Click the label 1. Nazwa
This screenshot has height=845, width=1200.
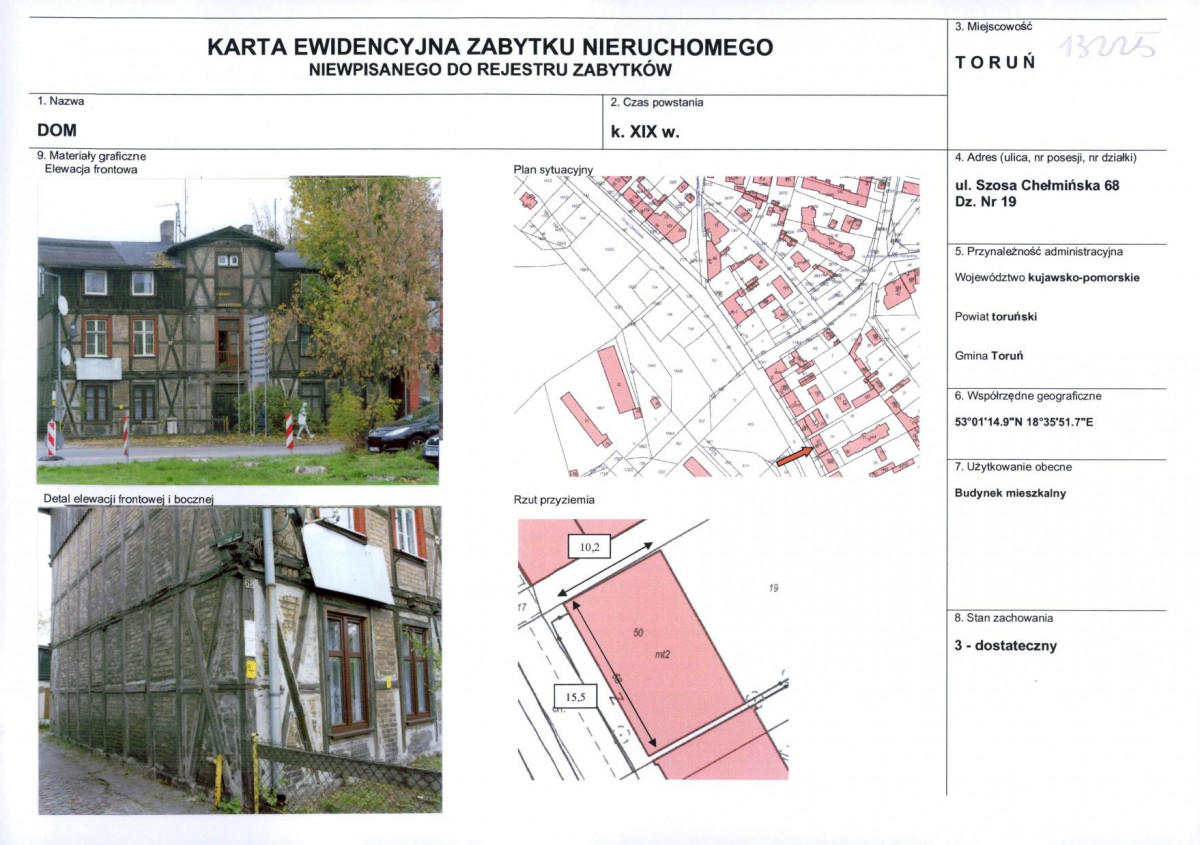pyautogui.click(x=61, y=101)
